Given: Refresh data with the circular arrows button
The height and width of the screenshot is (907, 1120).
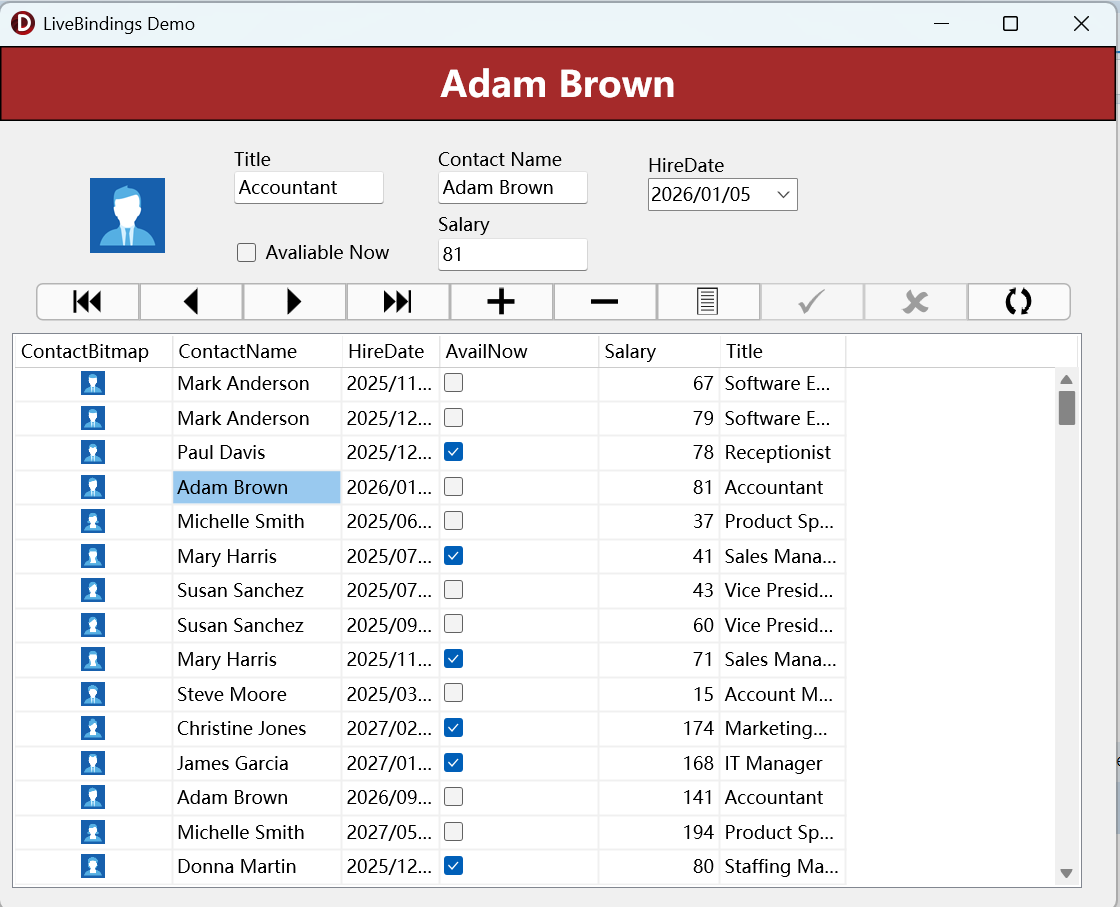Looking at the screenshot, I should (x=1018, y=301).
